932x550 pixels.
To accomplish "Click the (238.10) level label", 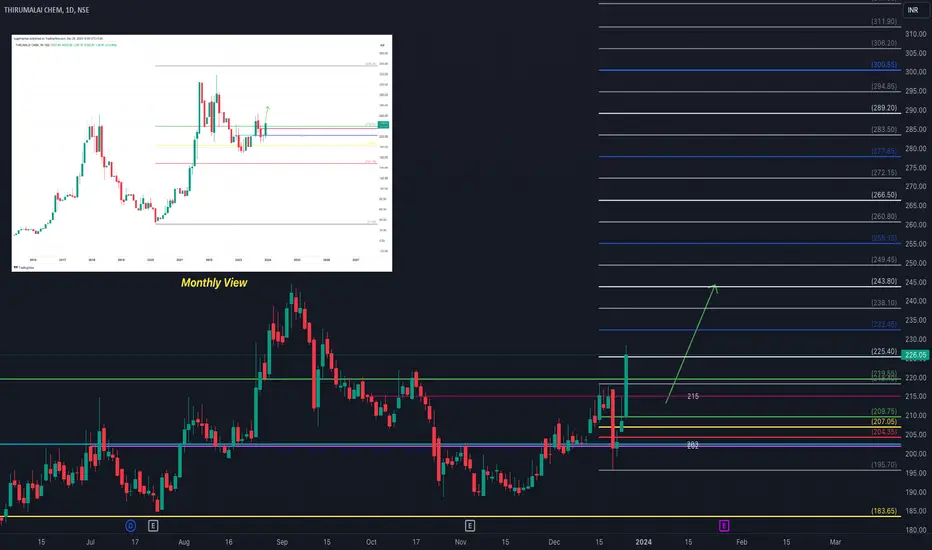I will (x=884, y=303).
